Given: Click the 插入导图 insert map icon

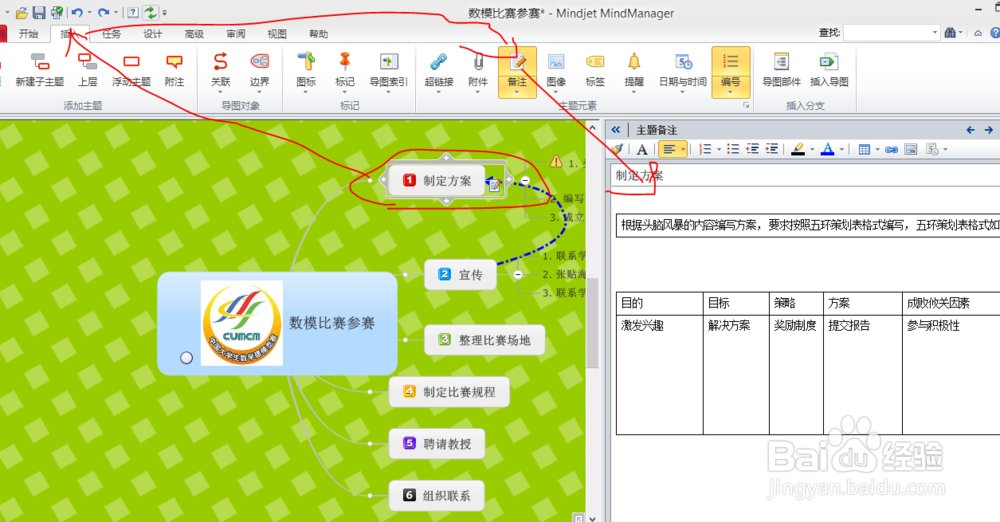Looking at the screenshot, I should click(x=829, y=62).
